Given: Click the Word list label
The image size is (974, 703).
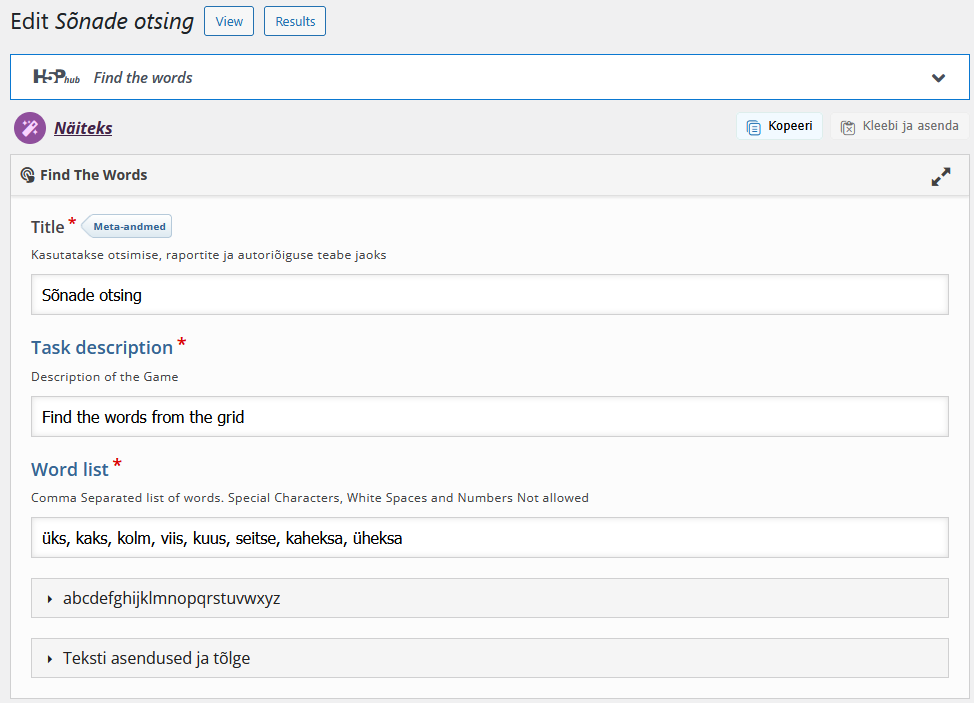Looking at the screenshot, I should 70,469.
